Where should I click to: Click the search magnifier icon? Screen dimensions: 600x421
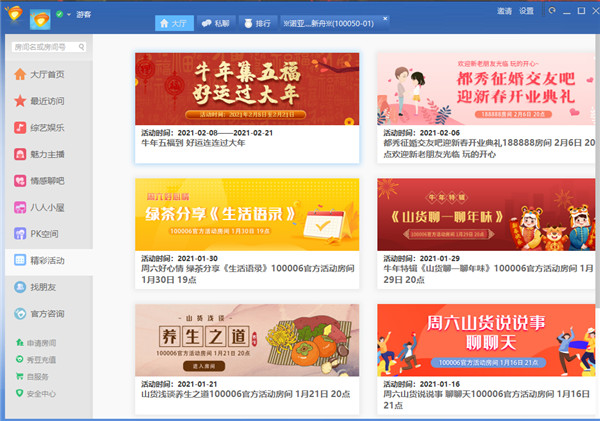pos(81,47)
